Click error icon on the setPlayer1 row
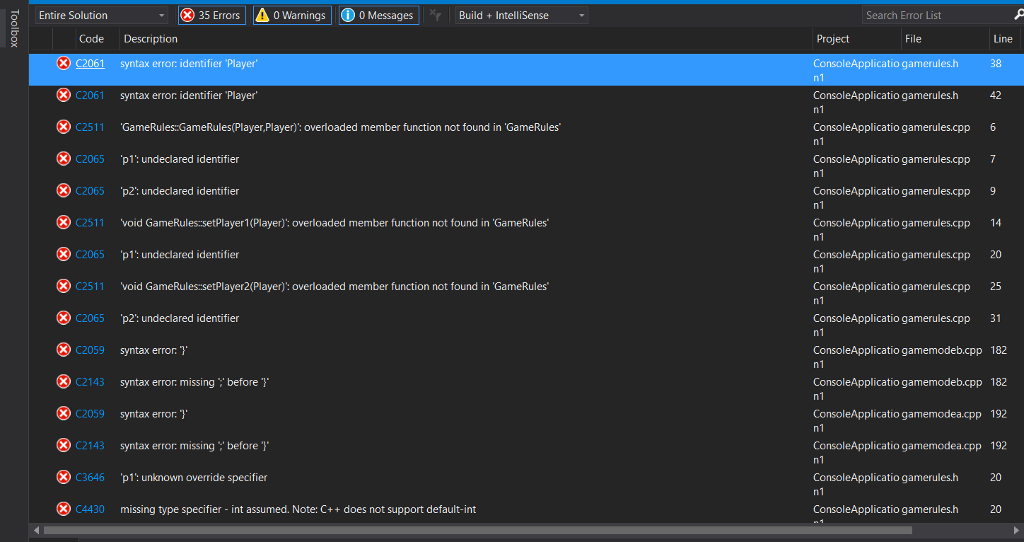This screenshot has width=1024, height=542. 63,223
